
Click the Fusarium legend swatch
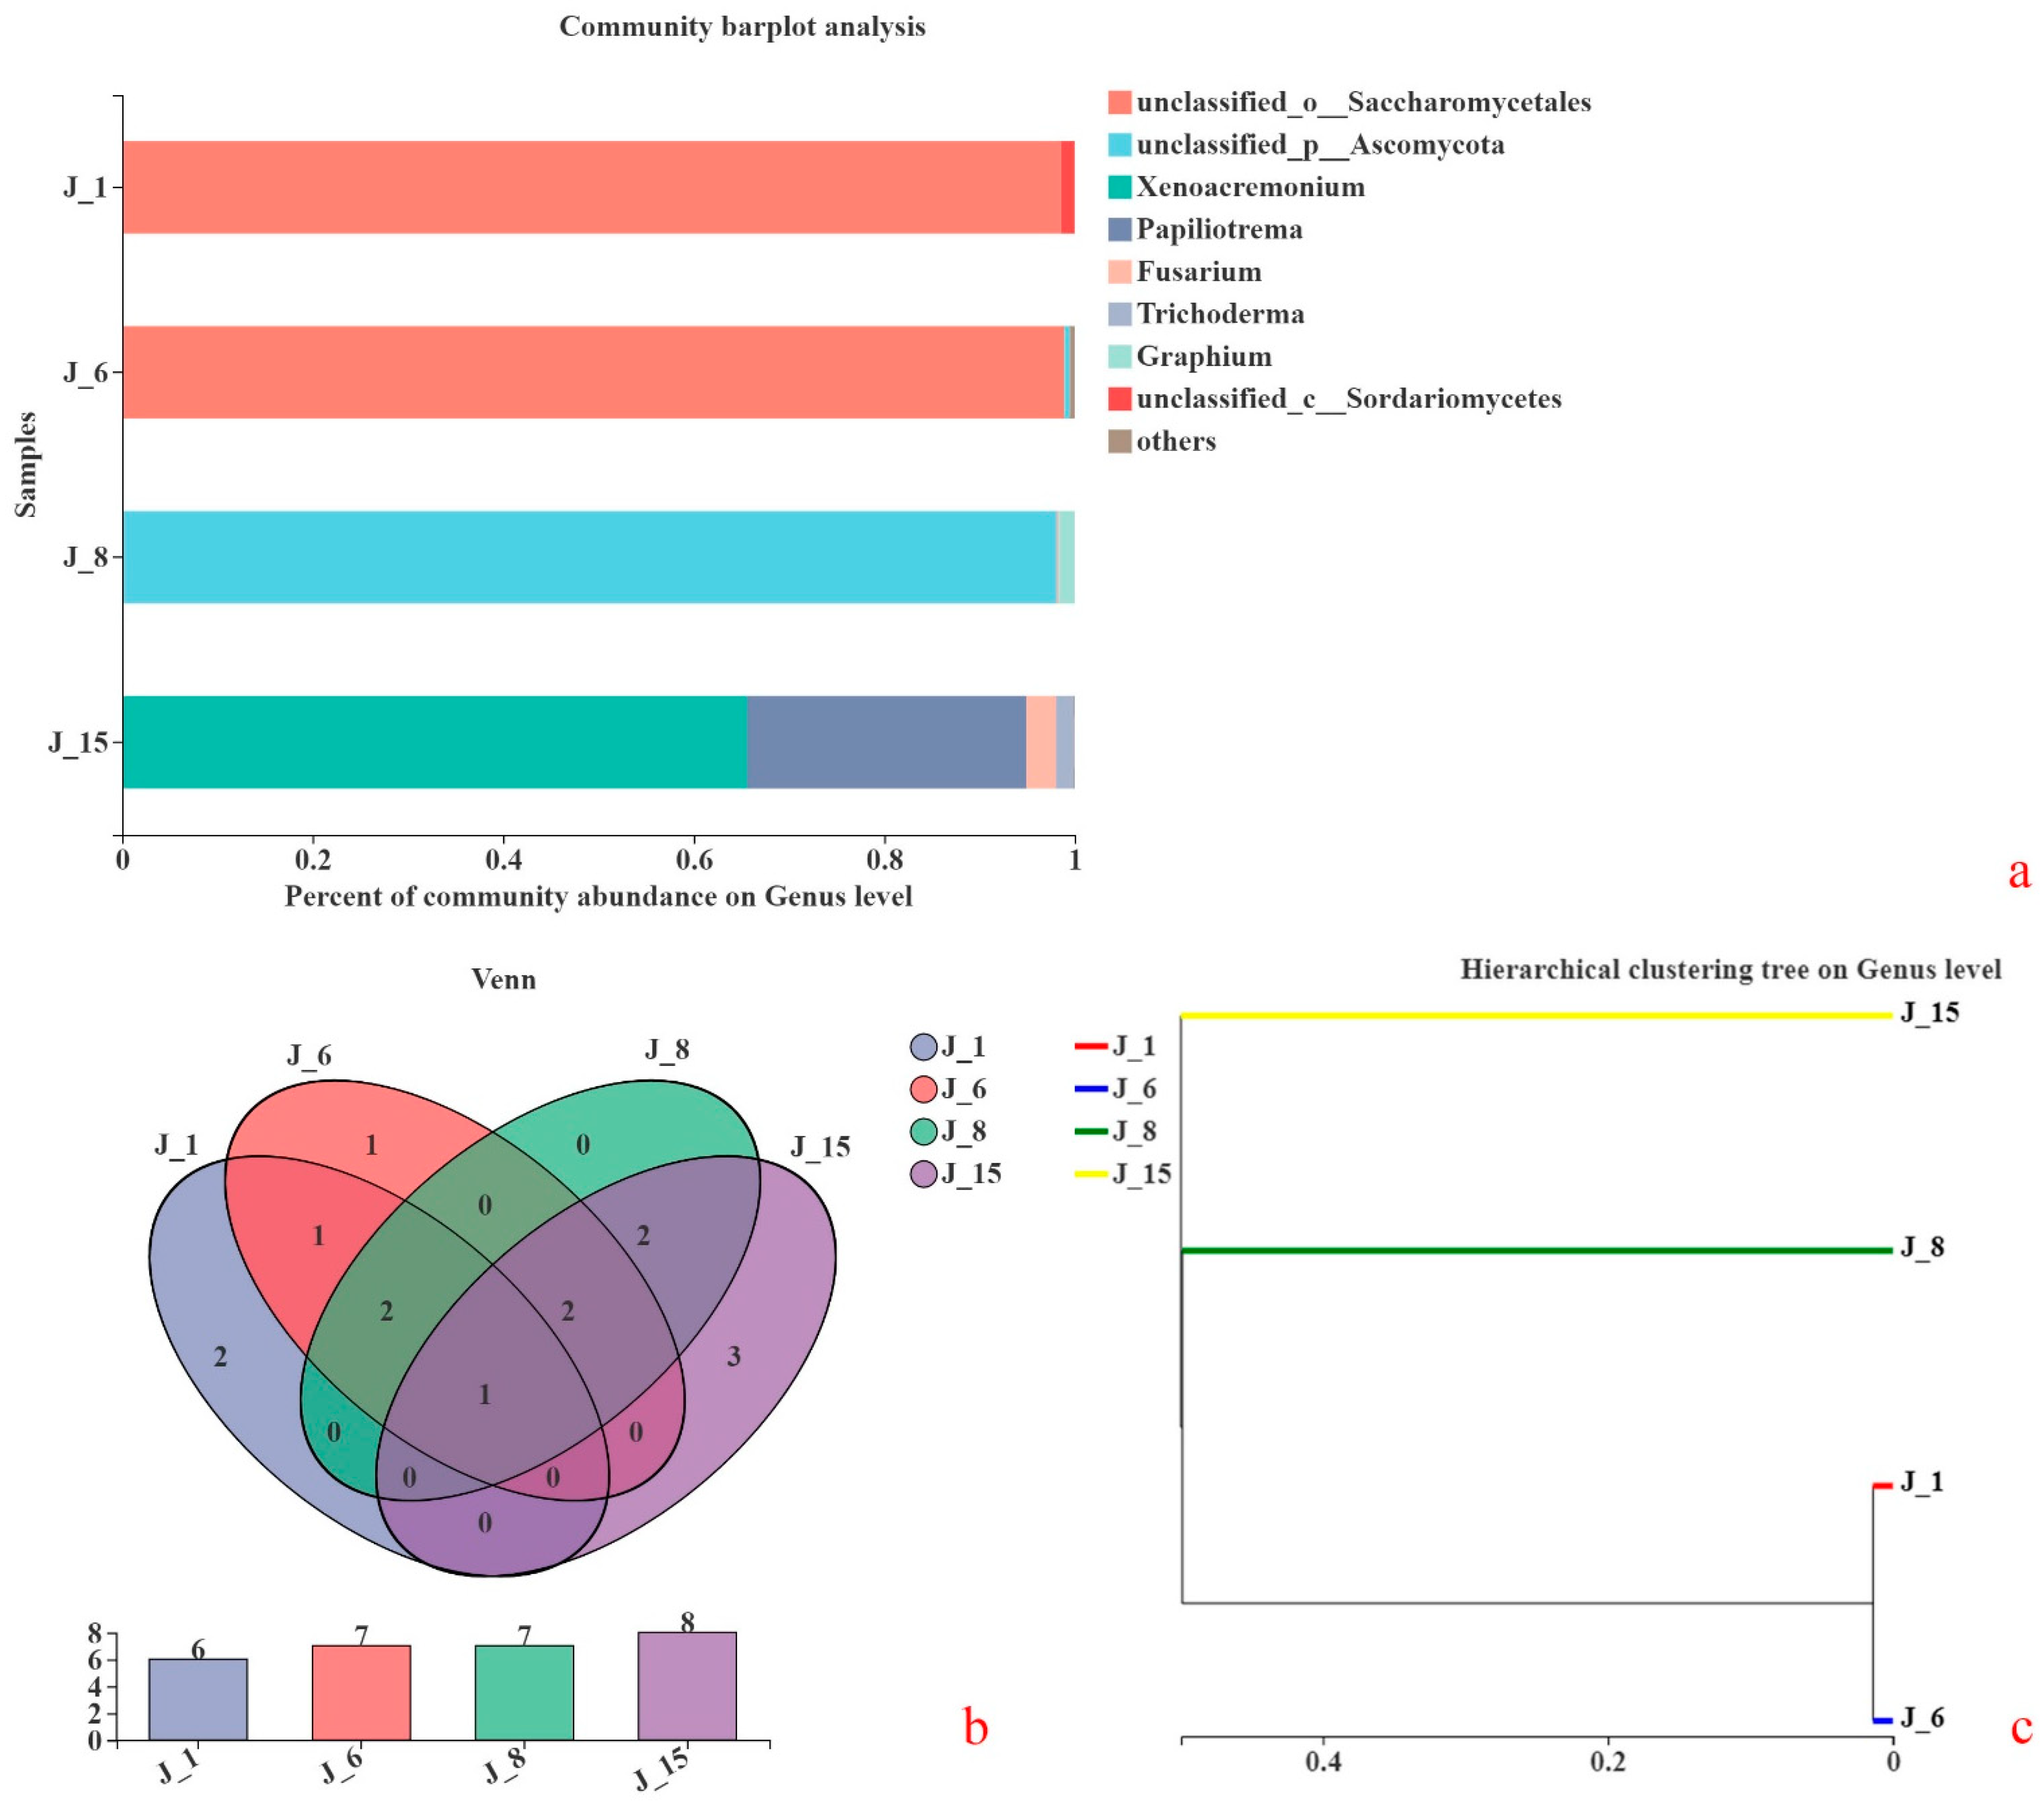coord(1119,272)
